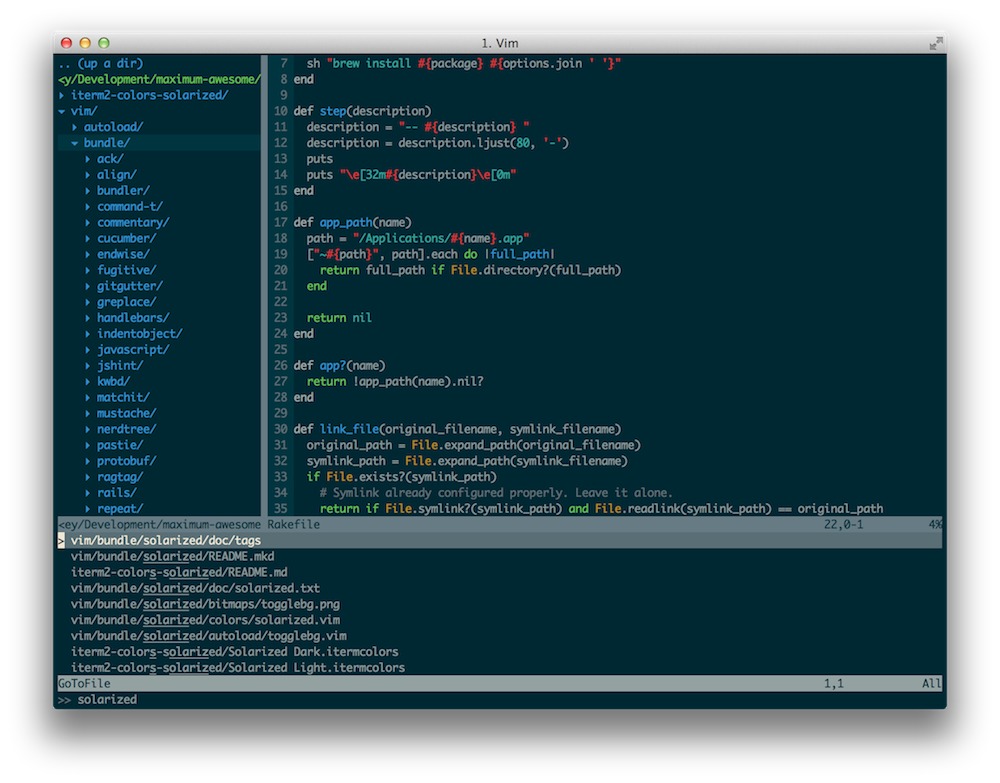This screenshot has width=1000, height=783.
Task: Select the commentary/ folder
Action: [x=133, y=223]
